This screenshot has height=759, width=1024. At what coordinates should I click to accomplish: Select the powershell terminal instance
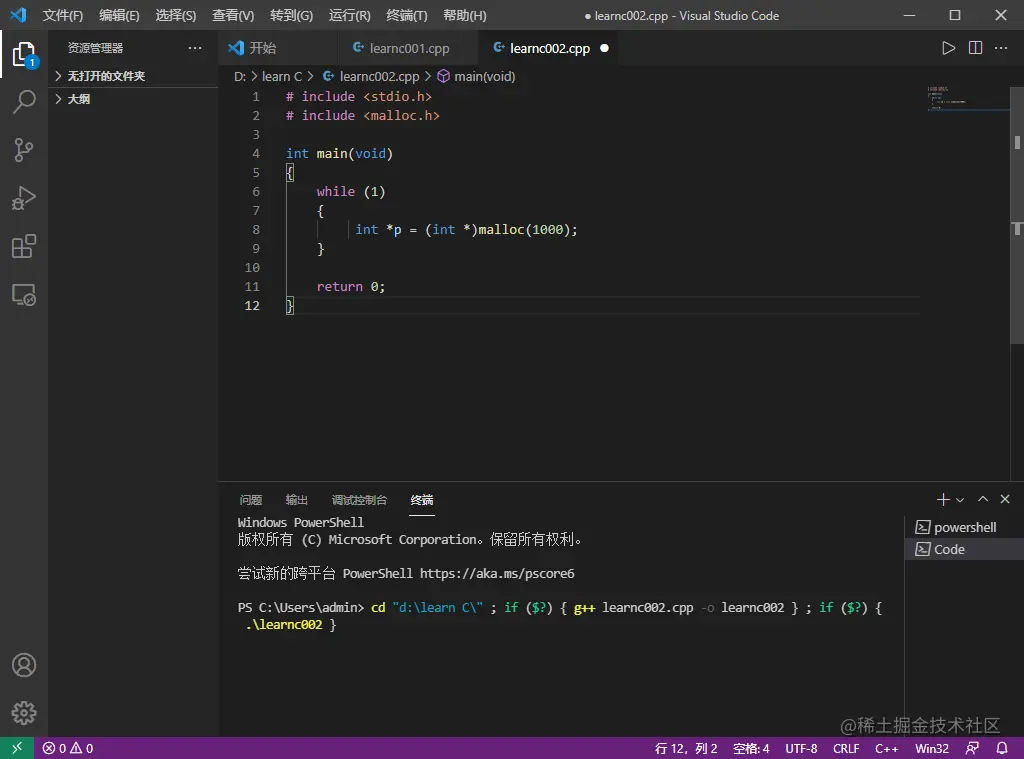(x=964, y=527)
